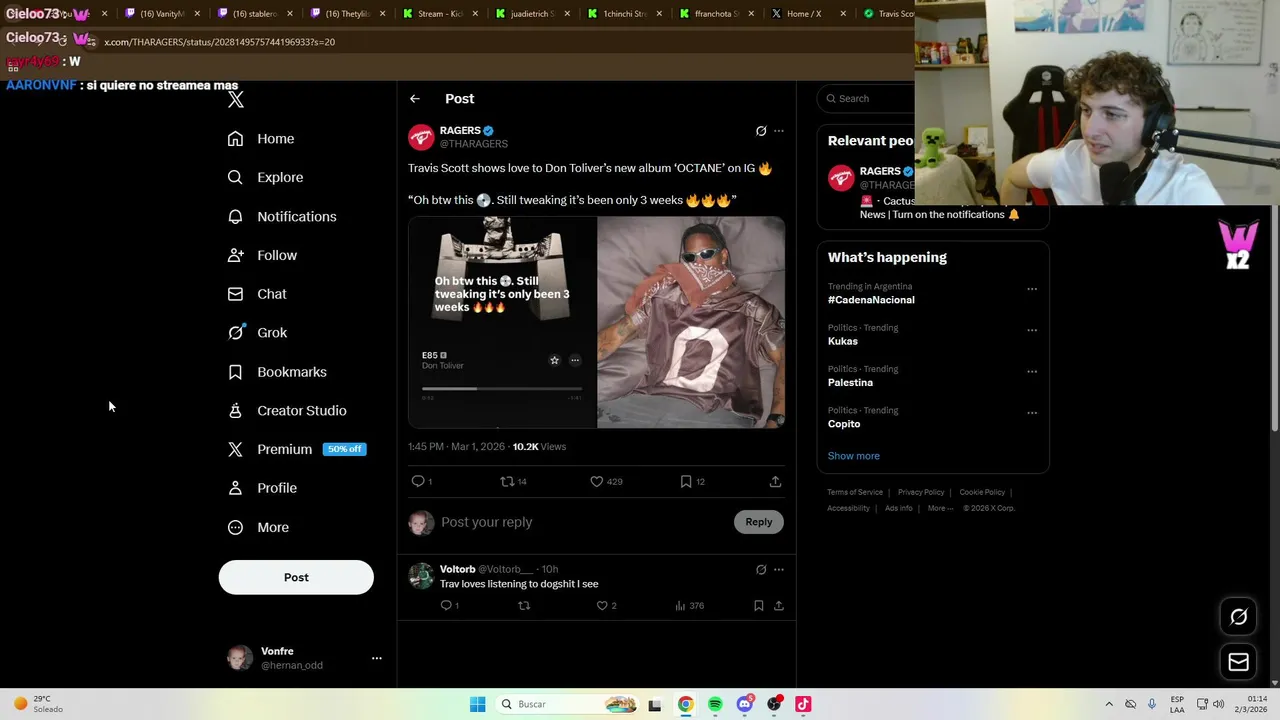
Task: Open Bookmarks from the sidebar
Action: 277,372
